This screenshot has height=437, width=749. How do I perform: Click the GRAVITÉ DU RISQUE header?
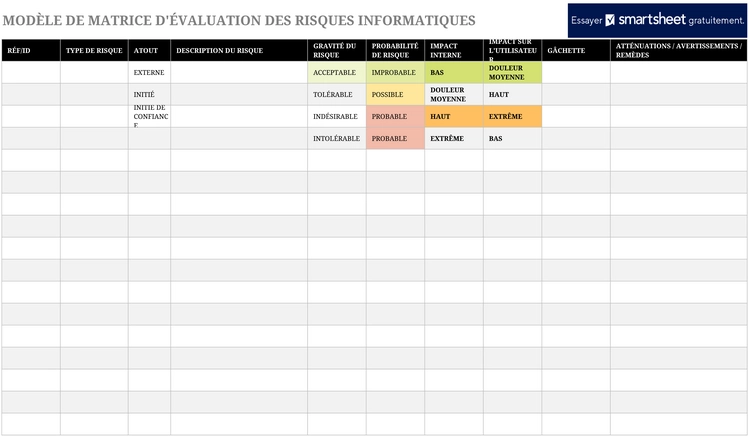click(x=337, y=50)
